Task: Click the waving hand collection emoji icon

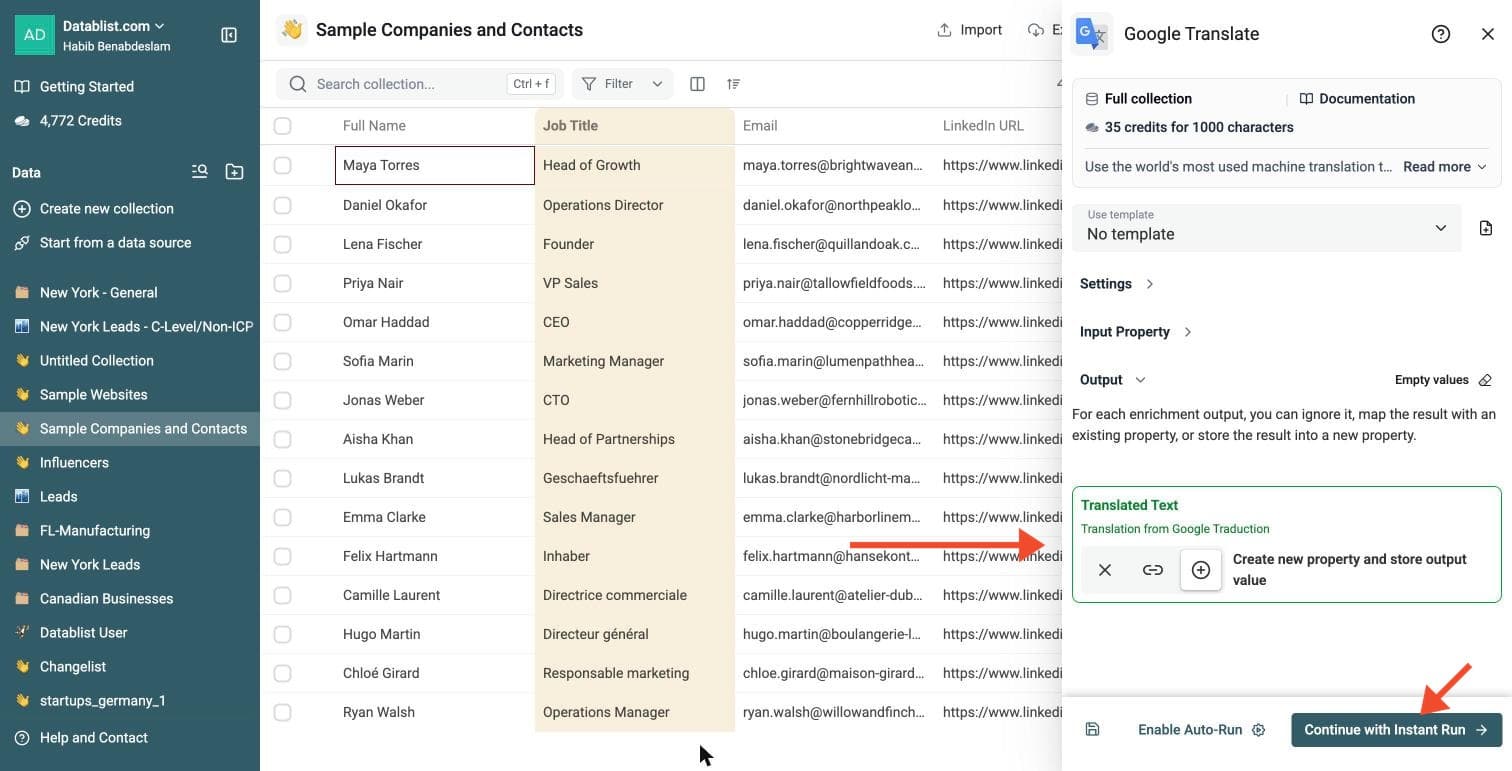Action: [x=292, y=30]
